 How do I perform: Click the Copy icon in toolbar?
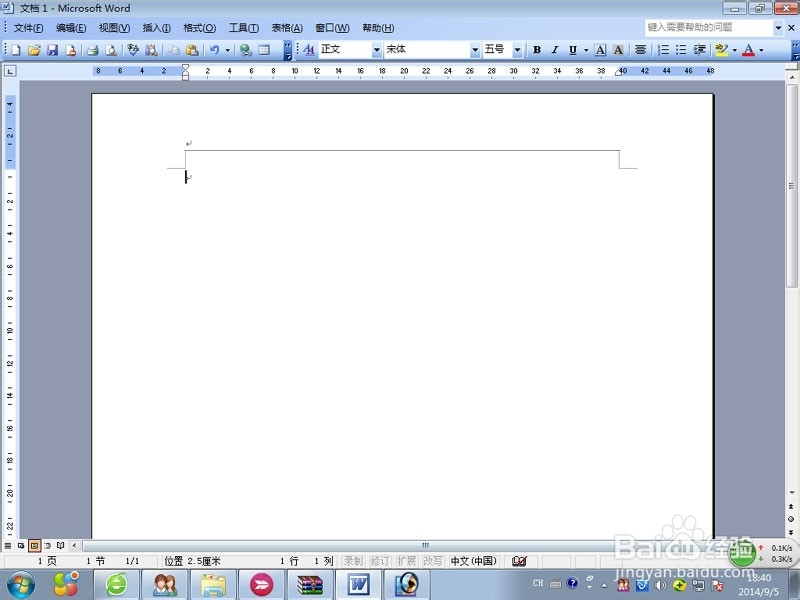click(x=174, y=50)
